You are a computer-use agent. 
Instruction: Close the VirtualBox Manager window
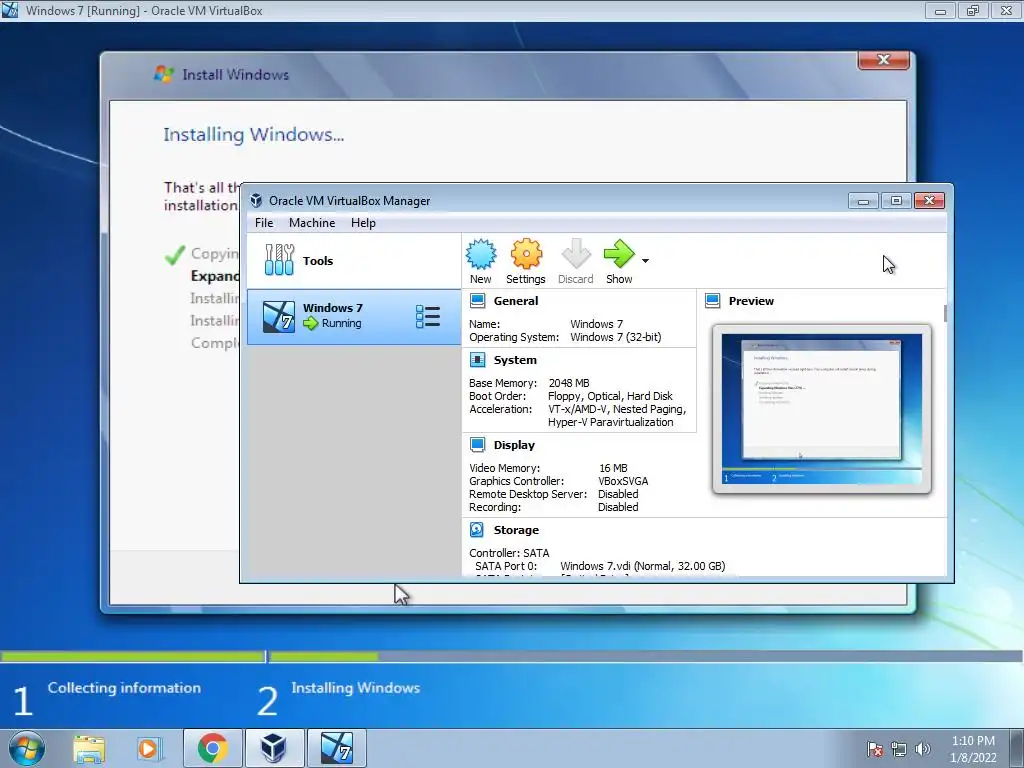tap(929, 200)
